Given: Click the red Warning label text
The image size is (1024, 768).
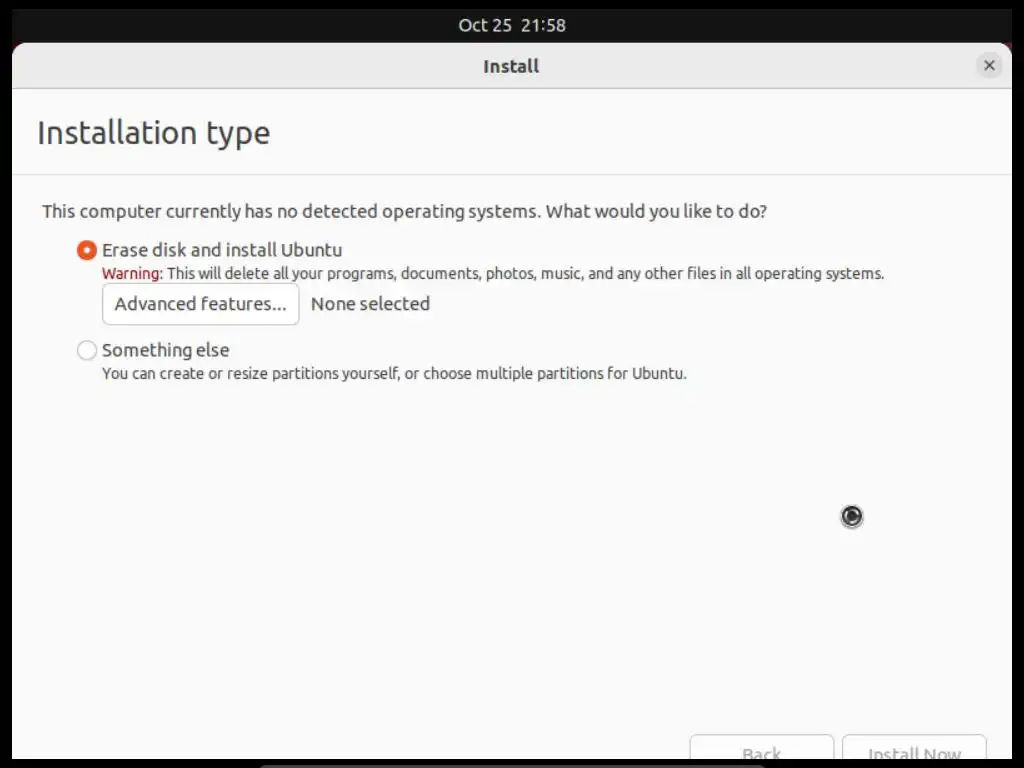Looking at the screenshot, I should (132, 274).
